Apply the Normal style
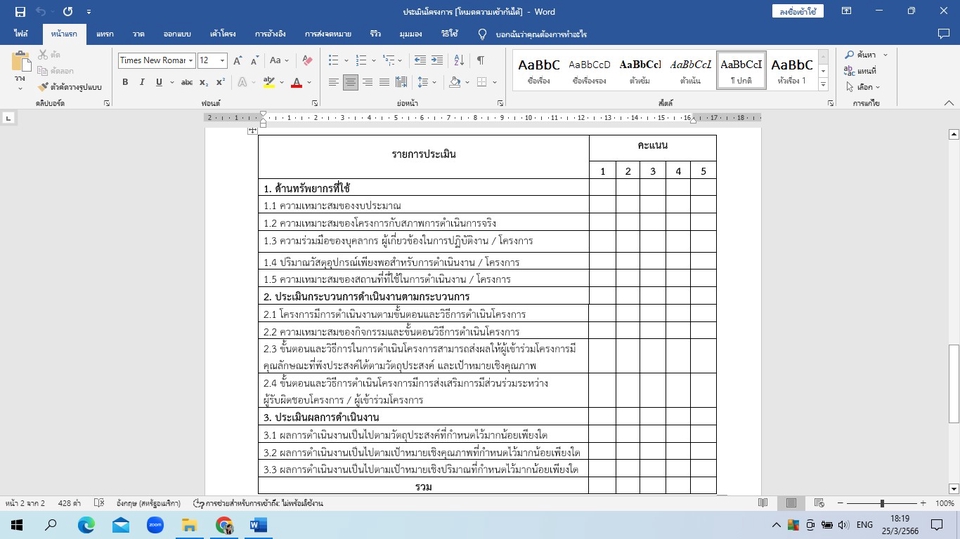 (x=741, y=70)
